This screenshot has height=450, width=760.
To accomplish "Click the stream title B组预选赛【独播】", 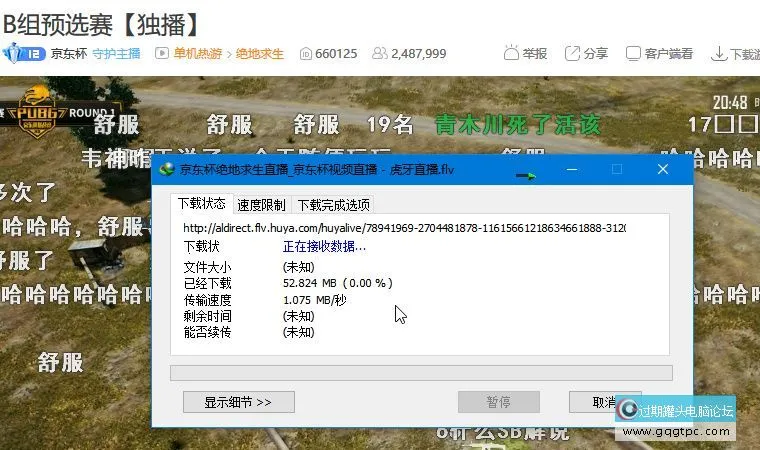I will [100, 24].
